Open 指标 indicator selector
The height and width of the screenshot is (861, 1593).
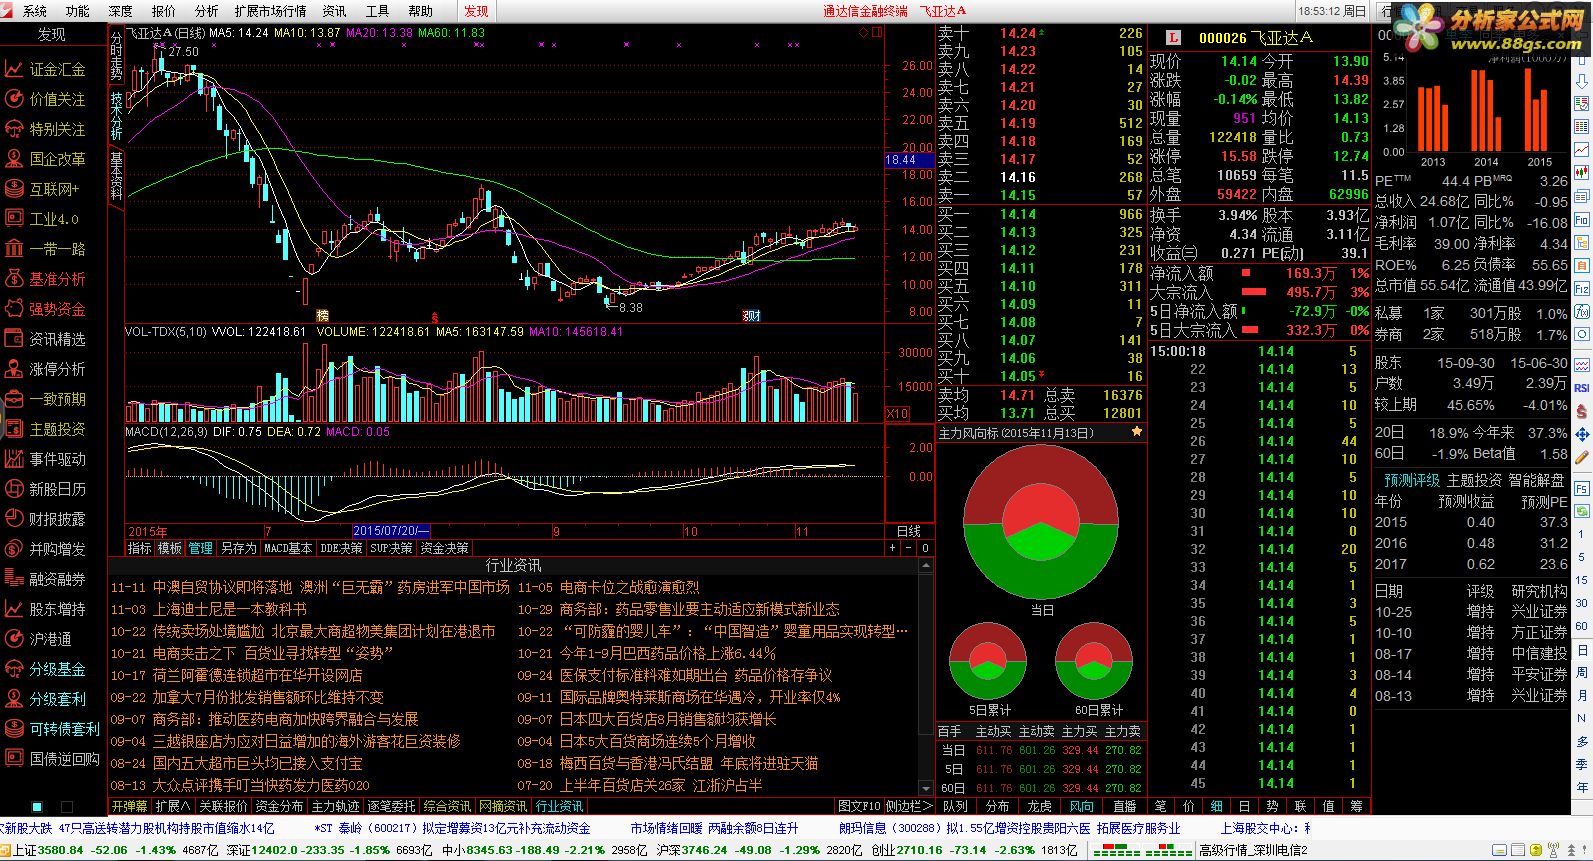tap(140, 548)
